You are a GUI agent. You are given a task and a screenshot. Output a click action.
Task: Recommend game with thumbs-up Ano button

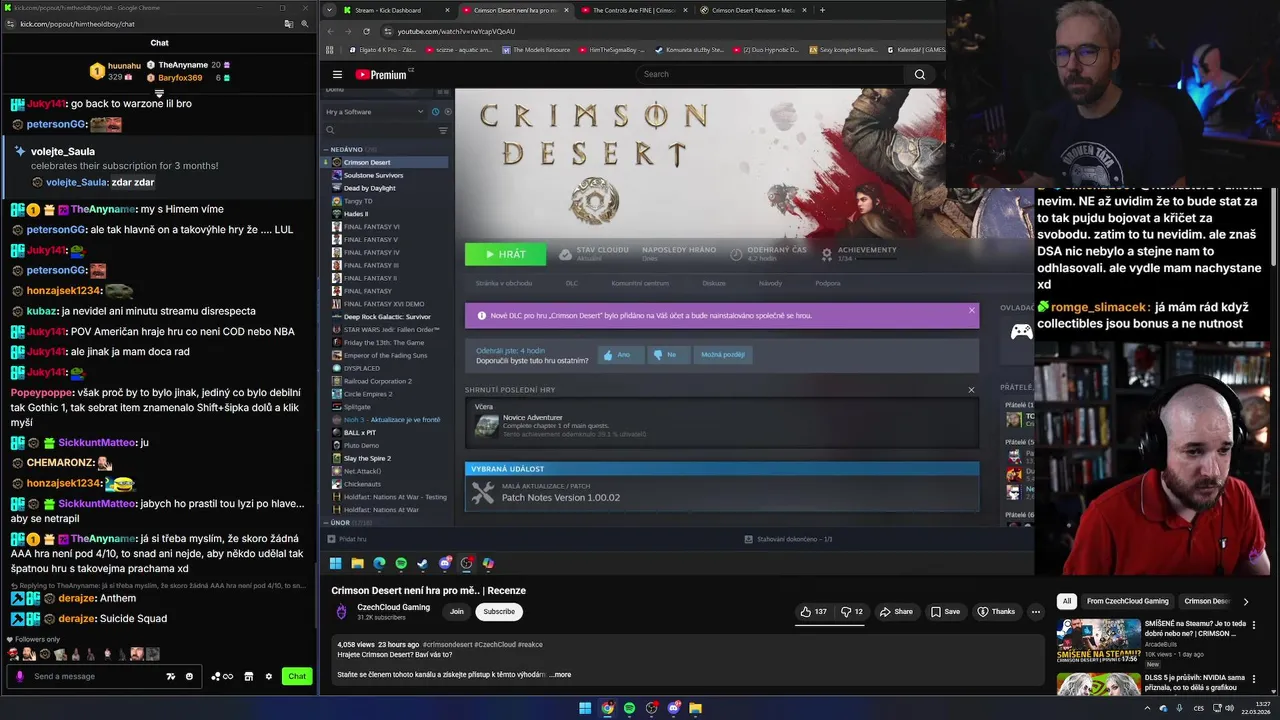pyautogui.click(x=620, y=354)
